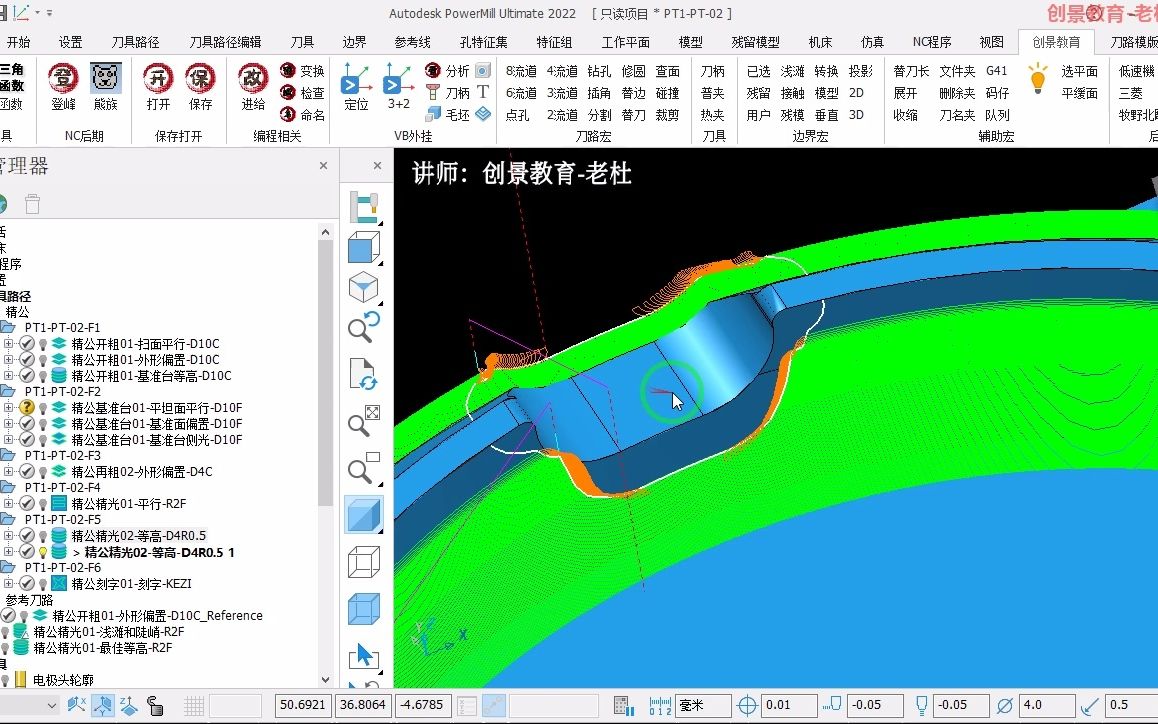This screenshot has height=724, width=1158.
Task: Toggle bulb of 精公刻字01-刻字-KEZI
Action: [x=43, y=584]
